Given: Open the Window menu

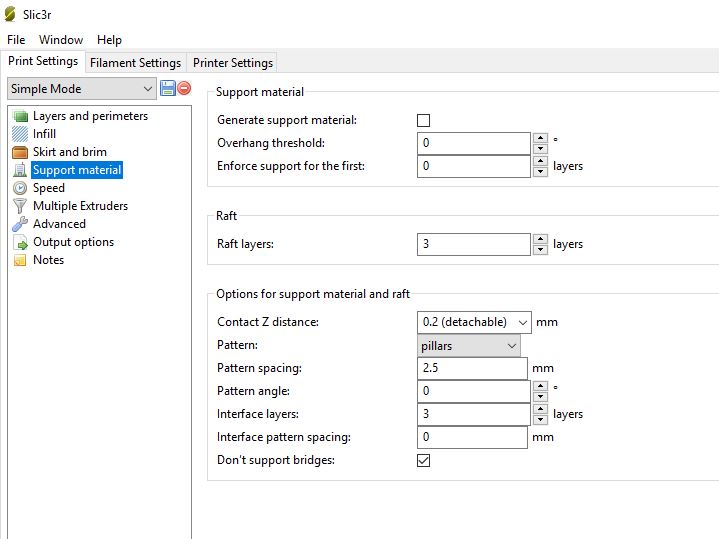Looking at the screenshot, I should [61, 40].
